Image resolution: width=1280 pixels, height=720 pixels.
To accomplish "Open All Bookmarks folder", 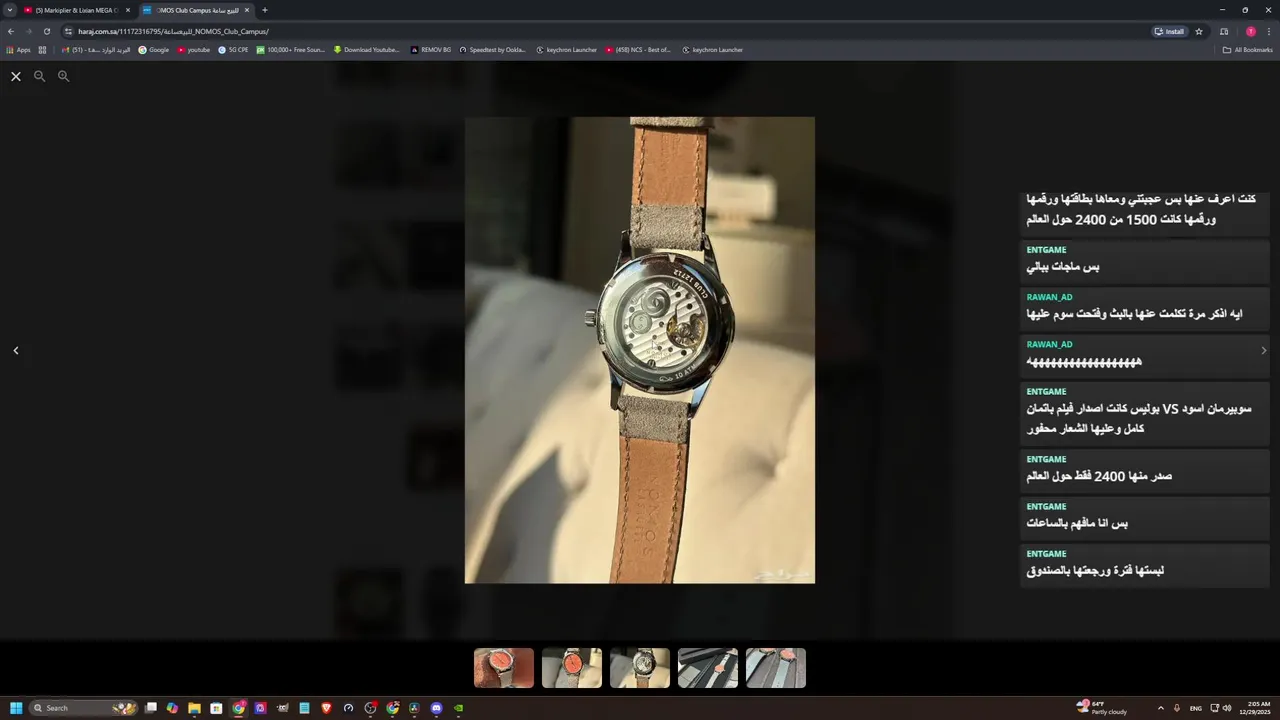I will (1248, 50).
